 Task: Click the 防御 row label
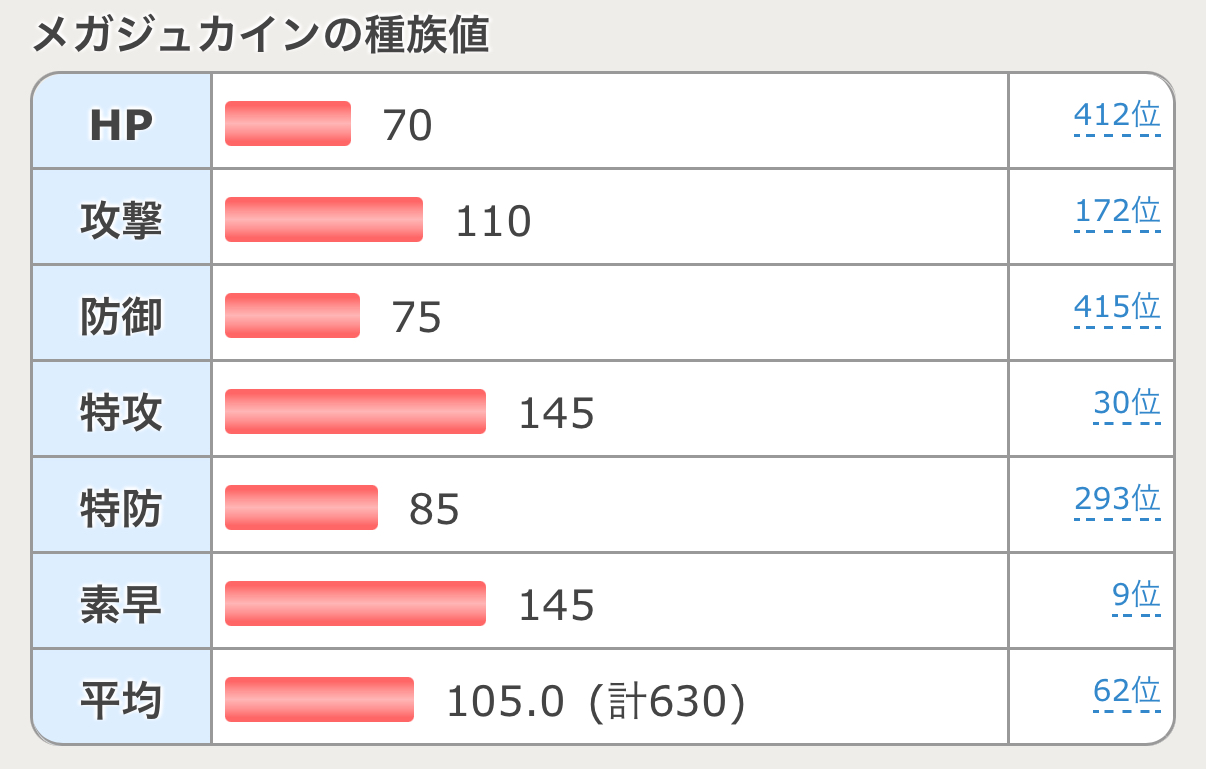coord(121,316)
